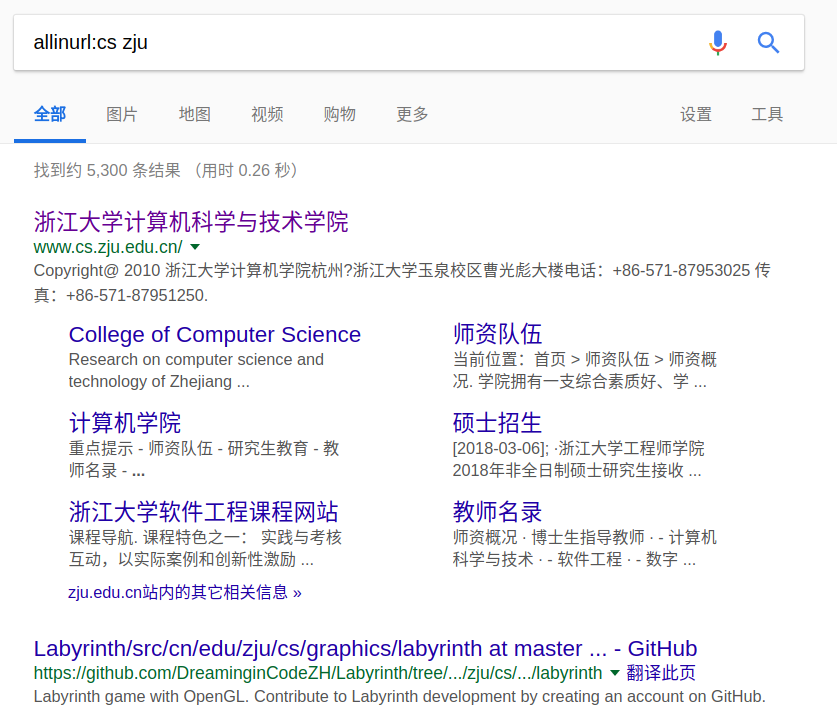
Task: Click the 当前位置：首页 > 师资队伍 snippet
Action: 585,370
